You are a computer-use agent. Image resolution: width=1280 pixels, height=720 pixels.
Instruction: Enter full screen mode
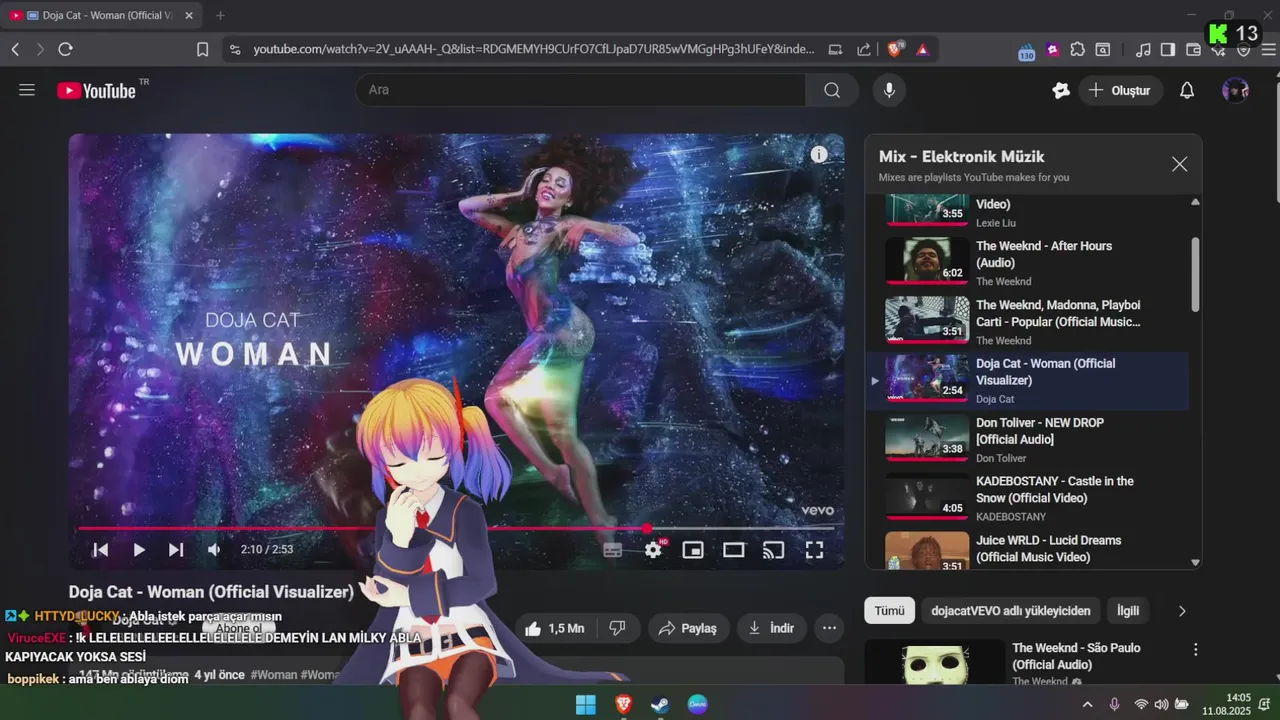tap(814, 549)
